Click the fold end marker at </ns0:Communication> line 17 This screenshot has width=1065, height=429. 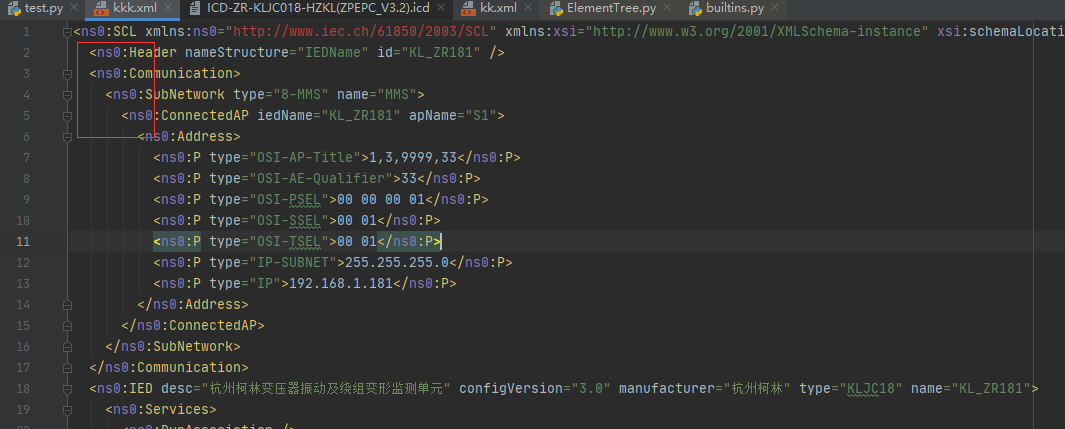67,368
